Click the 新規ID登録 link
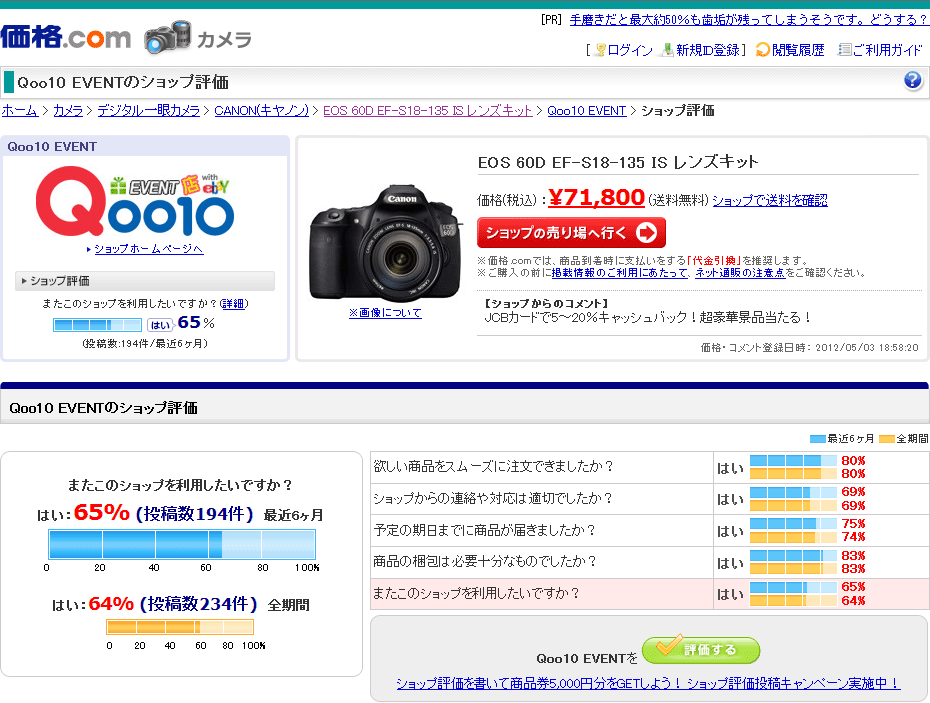The width and height of the screenshot is (930, 703). pyautogui.click(x=708, y=50)
